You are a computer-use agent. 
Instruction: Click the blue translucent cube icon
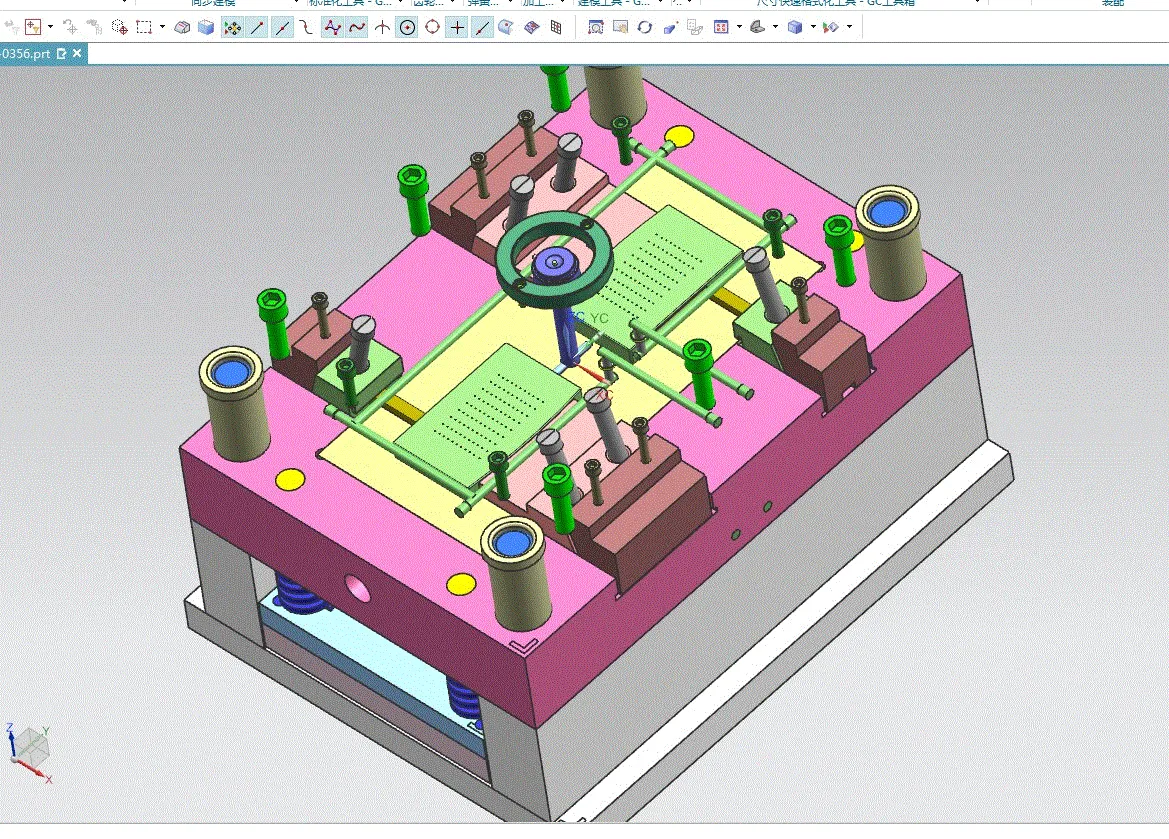click(206, 28)
